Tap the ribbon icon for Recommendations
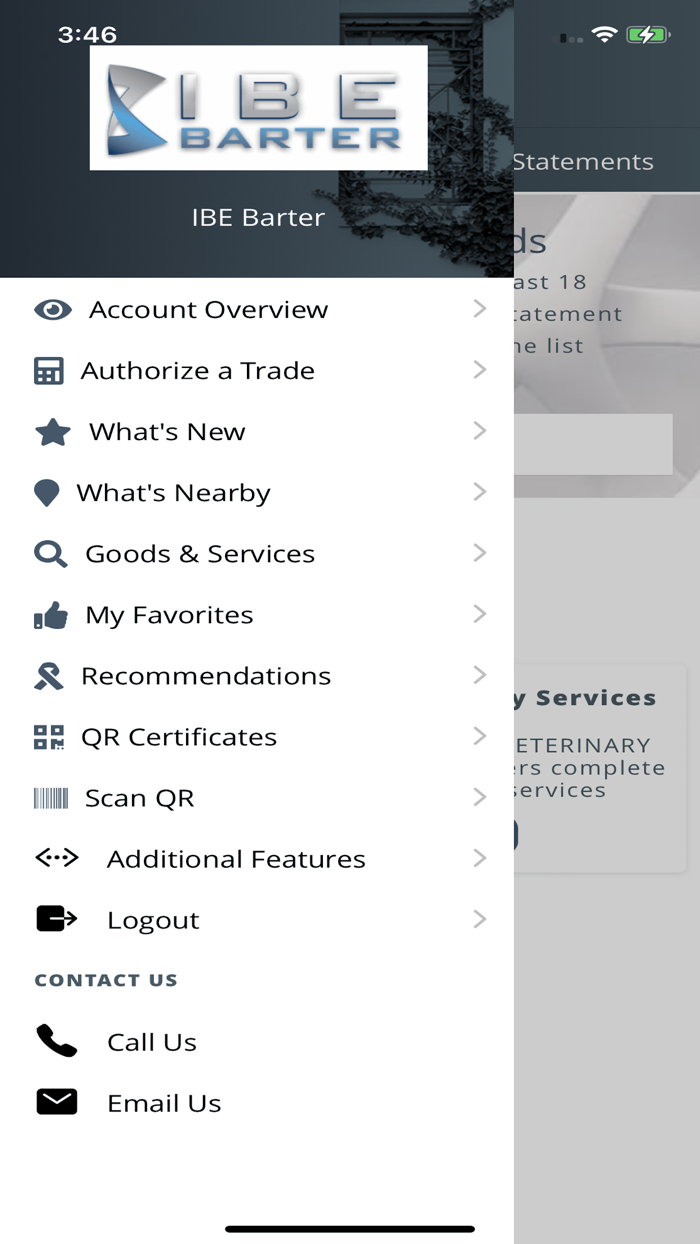The height and width of the screenshot is (1244, 700). 48,676
